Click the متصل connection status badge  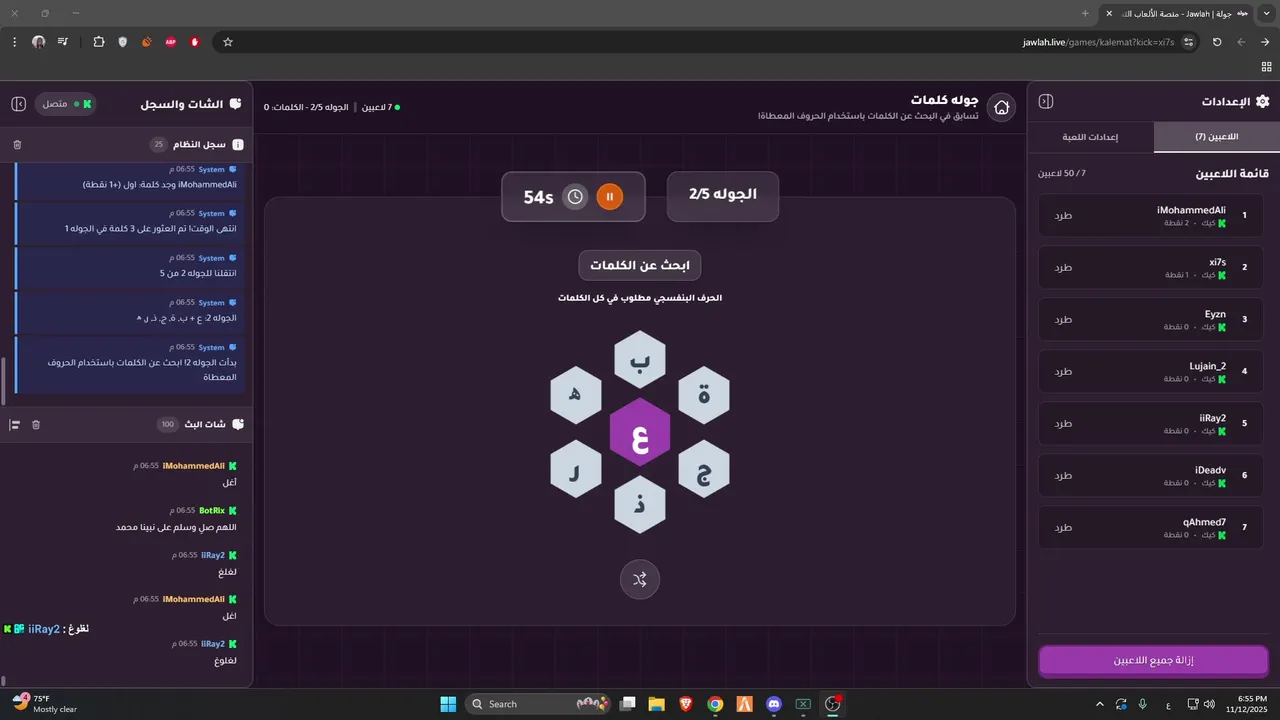[66, 104]
